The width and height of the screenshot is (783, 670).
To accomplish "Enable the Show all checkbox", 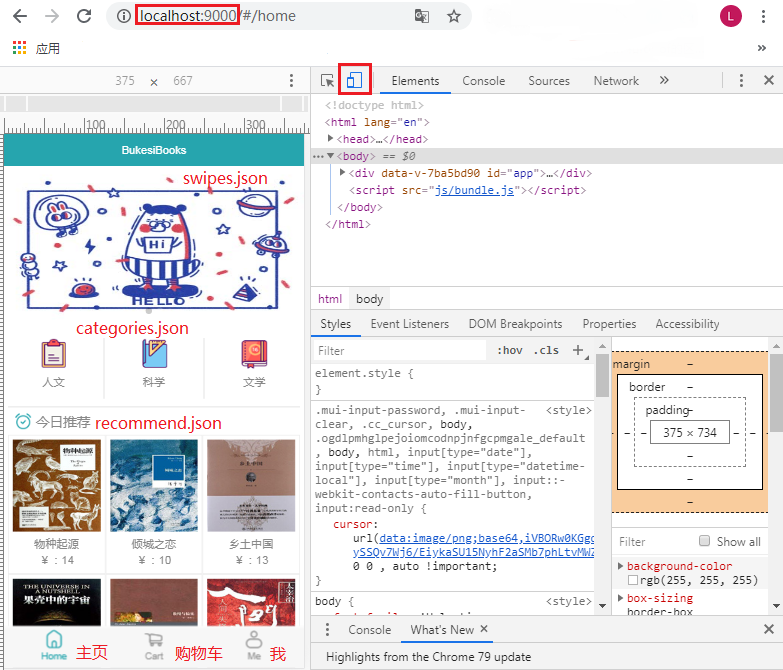I will pyautogui.click(x=704, y=541).
